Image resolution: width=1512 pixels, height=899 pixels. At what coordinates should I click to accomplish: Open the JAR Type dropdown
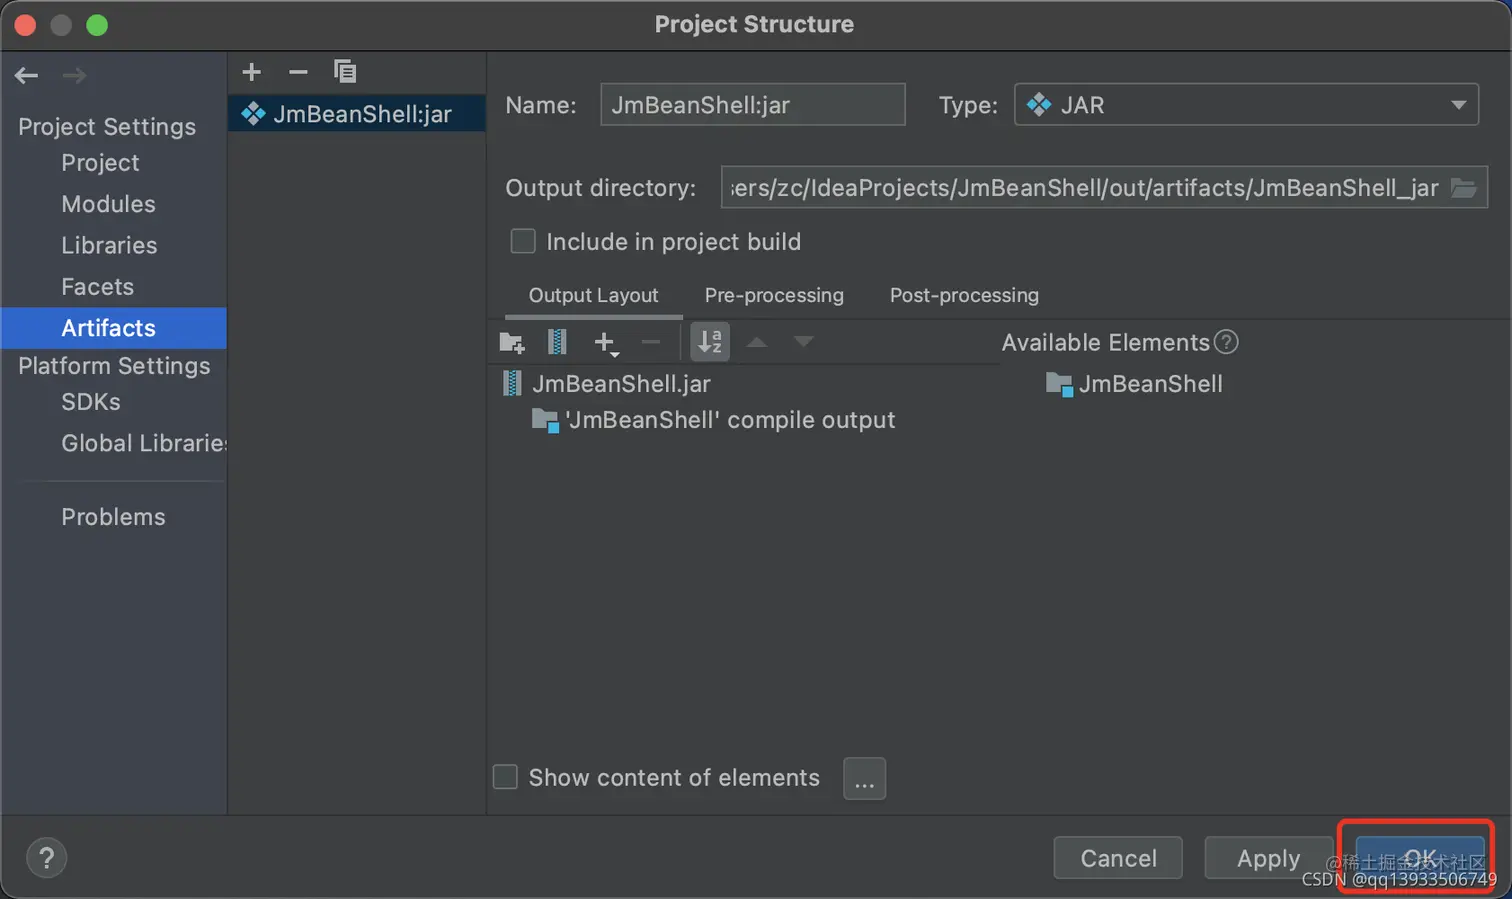1246,105
